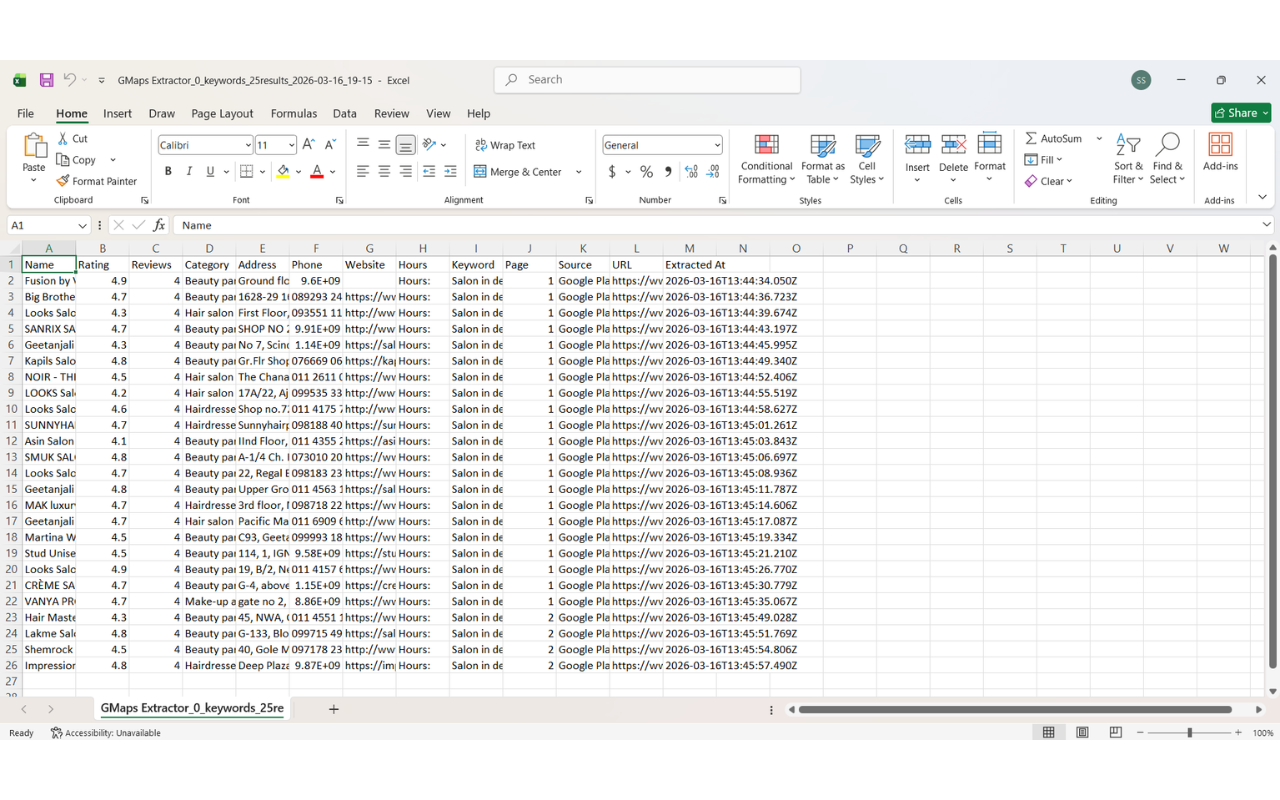
Task: Toggle Wrap Text
Action: [505, 145]
